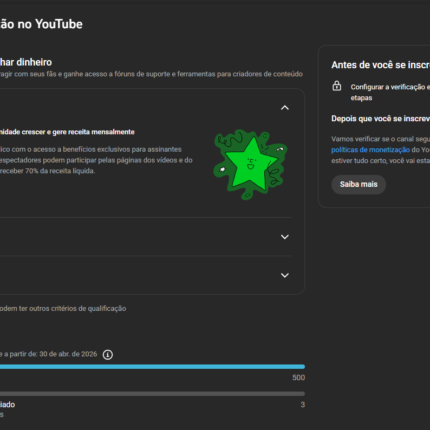Click 'Antes de você se inscrever' heading
Image resolution: width=430 pixels, height=430 pixels.
click(380, 65)
